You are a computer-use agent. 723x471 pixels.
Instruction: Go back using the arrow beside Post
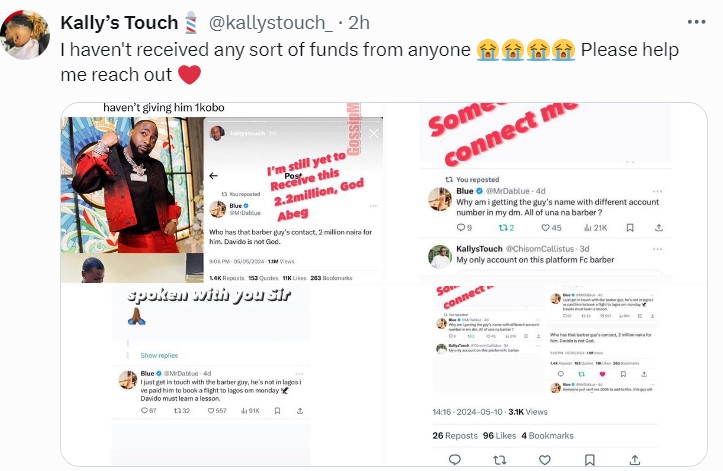point(213,176)
